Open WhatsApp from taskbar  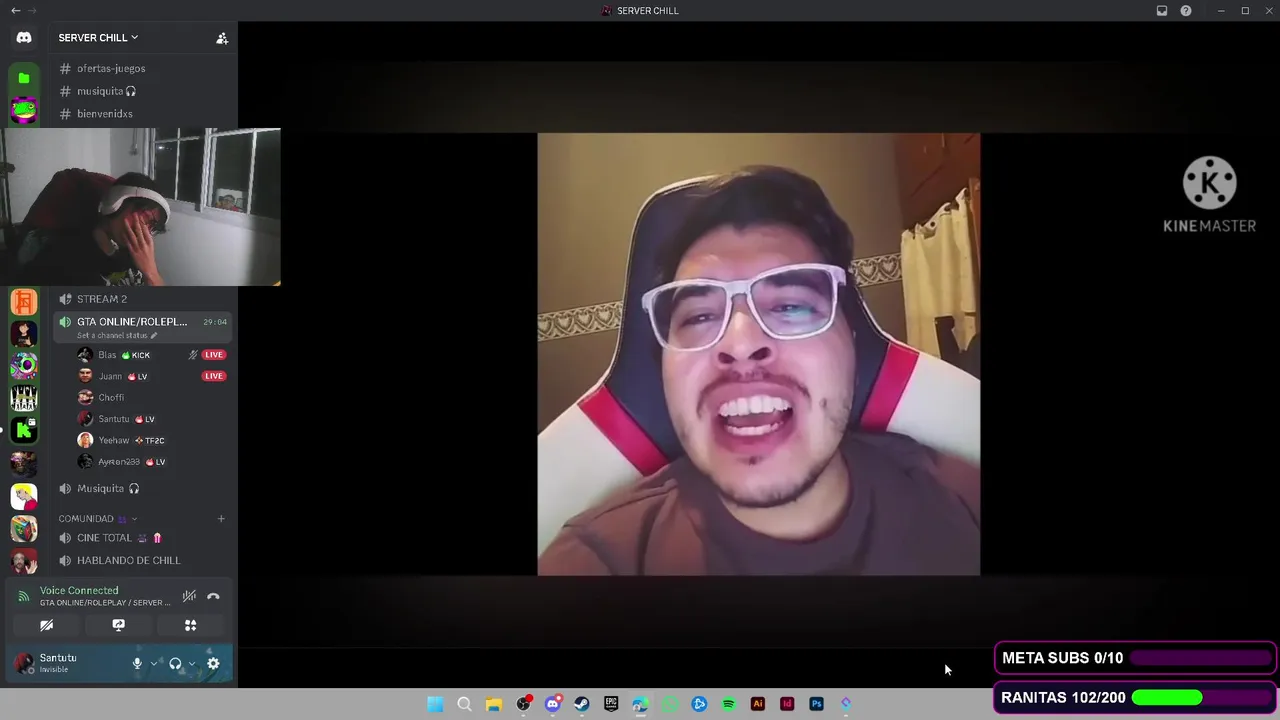[670, 704]
